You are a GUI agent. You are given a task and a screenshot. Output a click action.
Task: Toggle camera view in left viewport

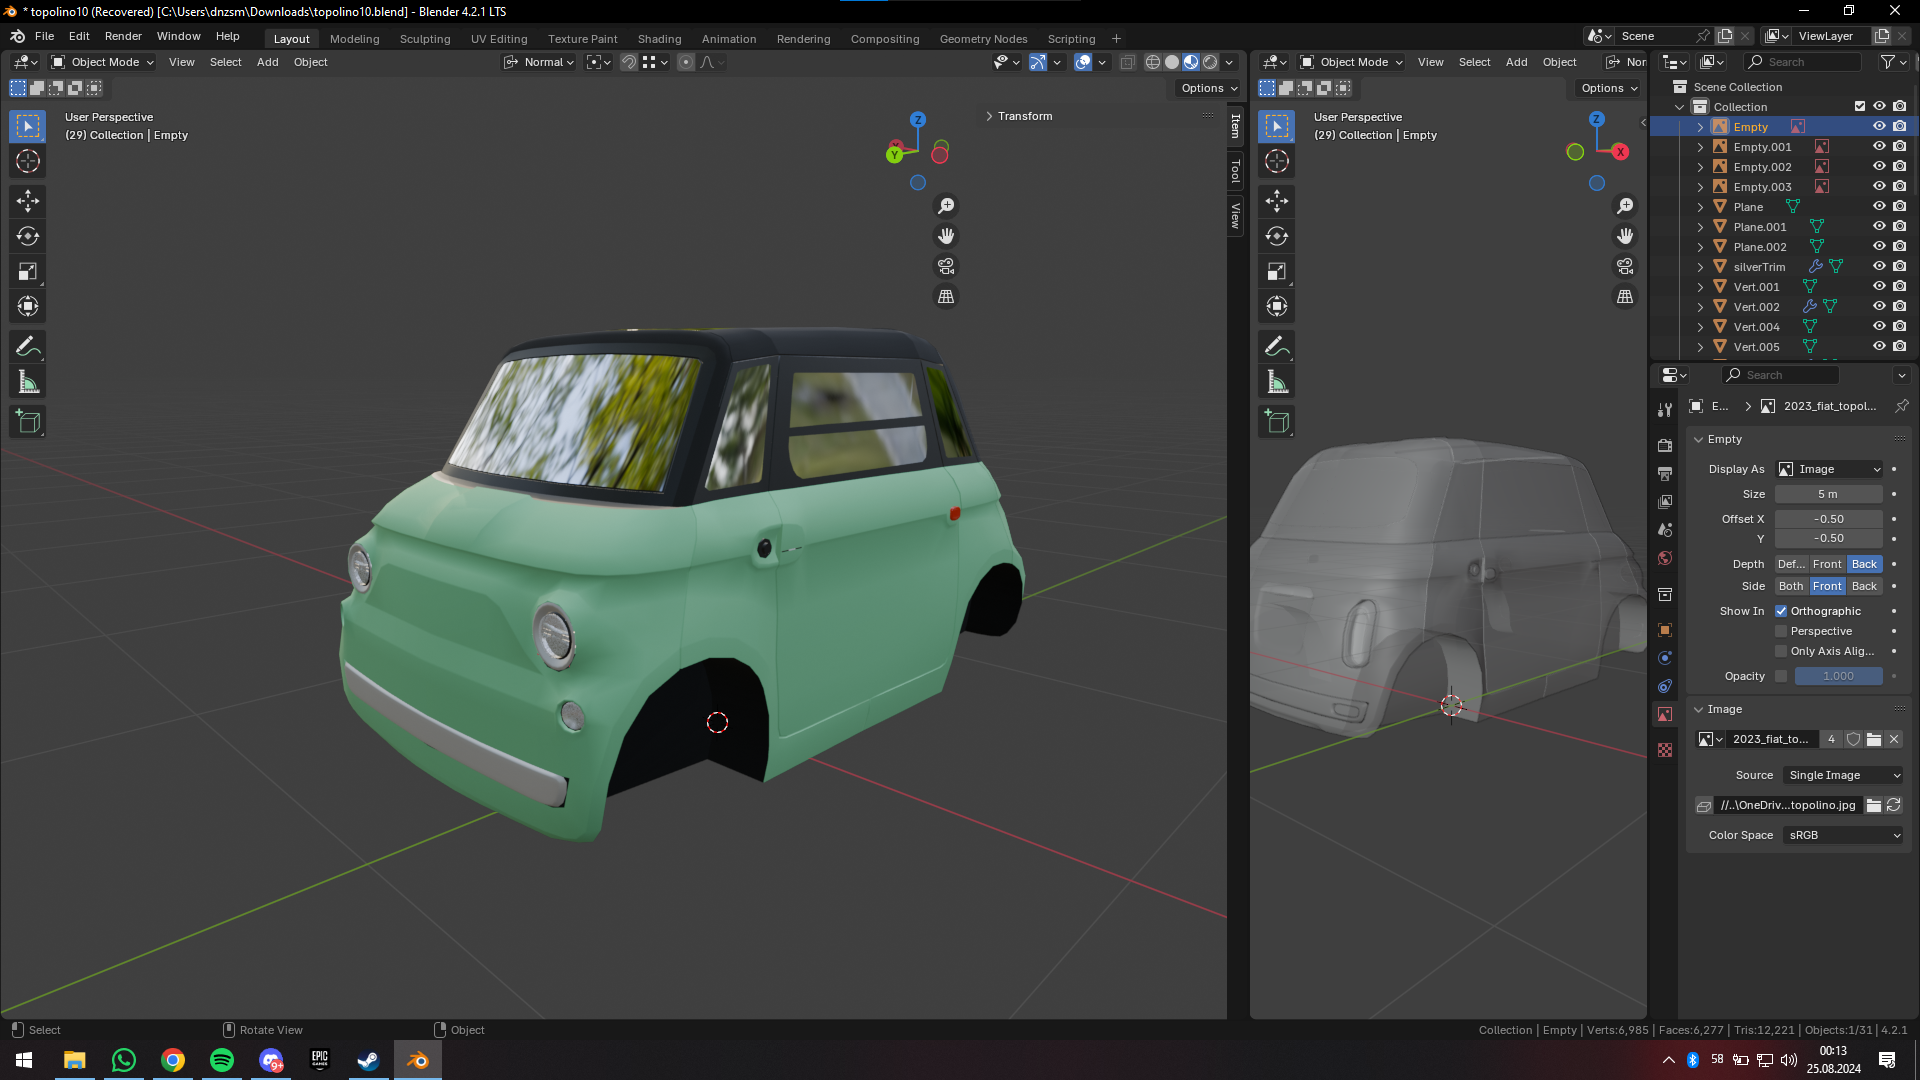[946, 267]
